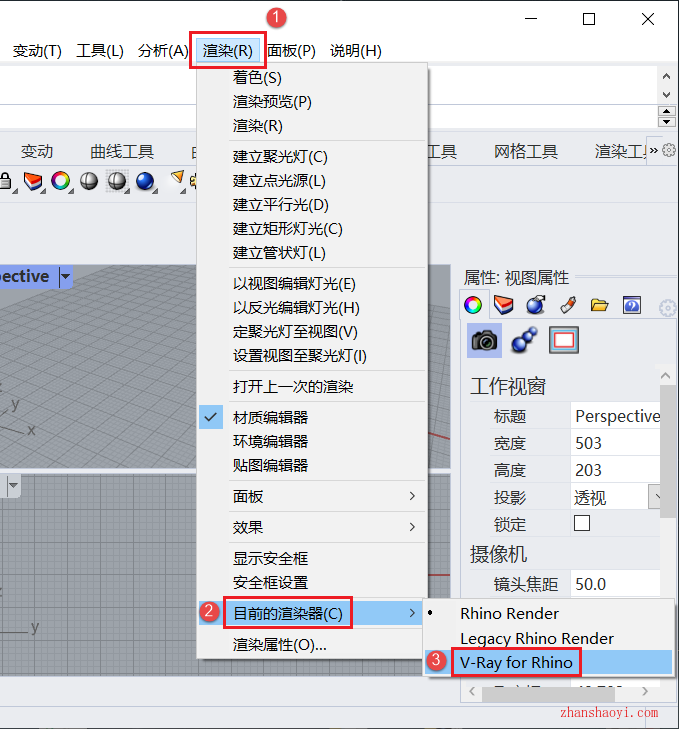Expand the 效果 submenu
This screenshot has height=729, width=679.
pos(312,528)
